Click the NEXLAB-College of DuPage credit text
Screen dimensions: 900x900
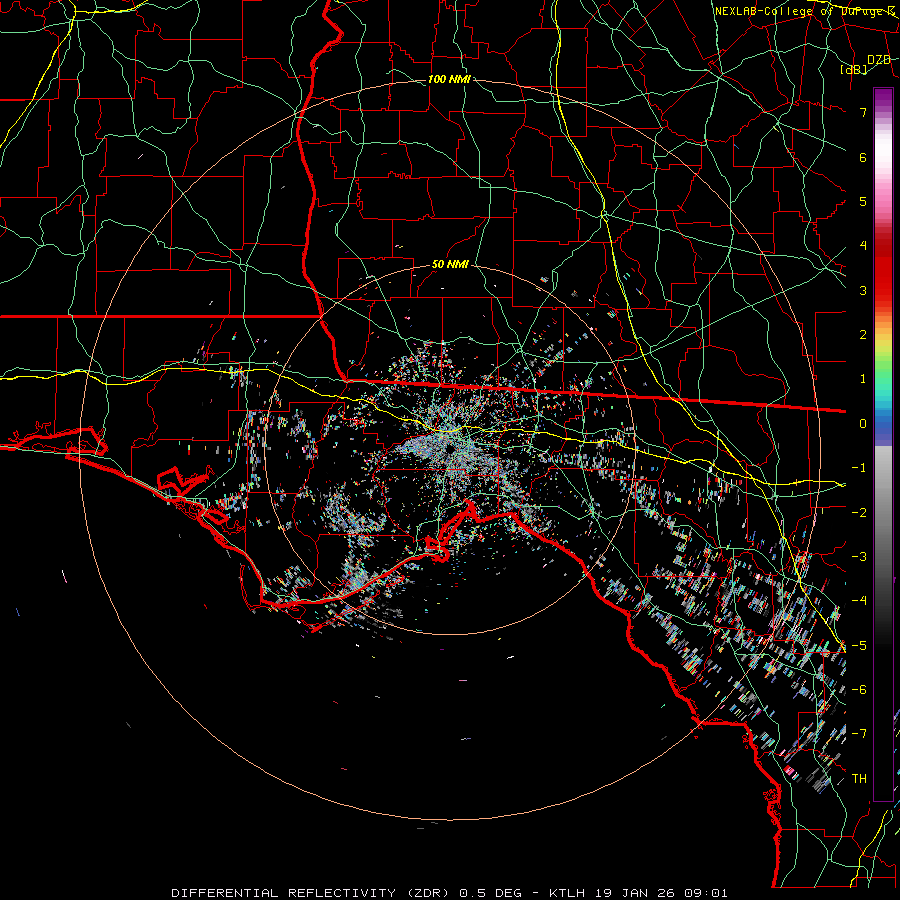(806, 11)
